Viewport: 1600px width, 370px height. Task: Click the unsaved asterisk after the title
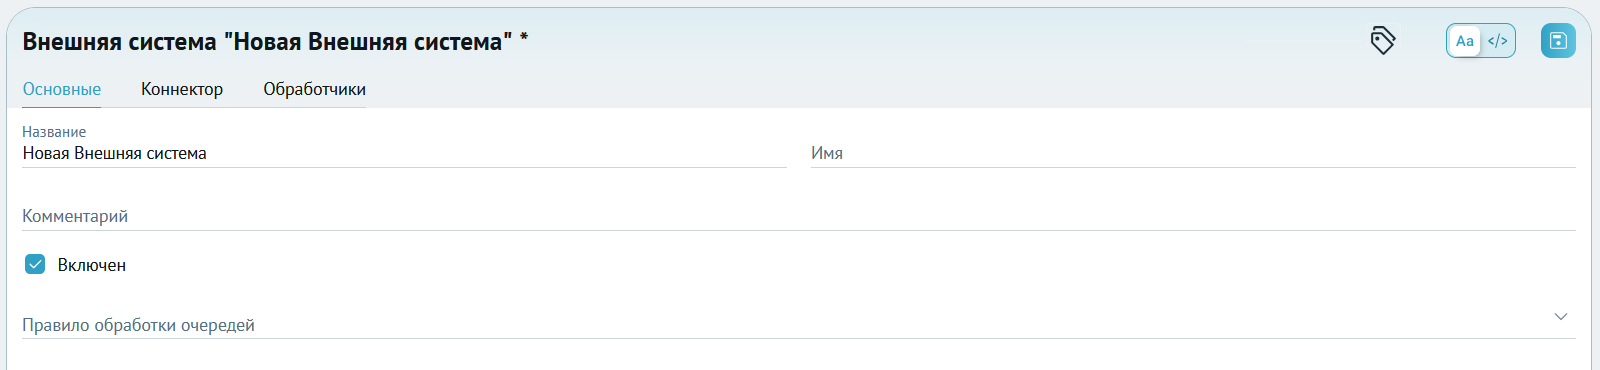[524, 38]
